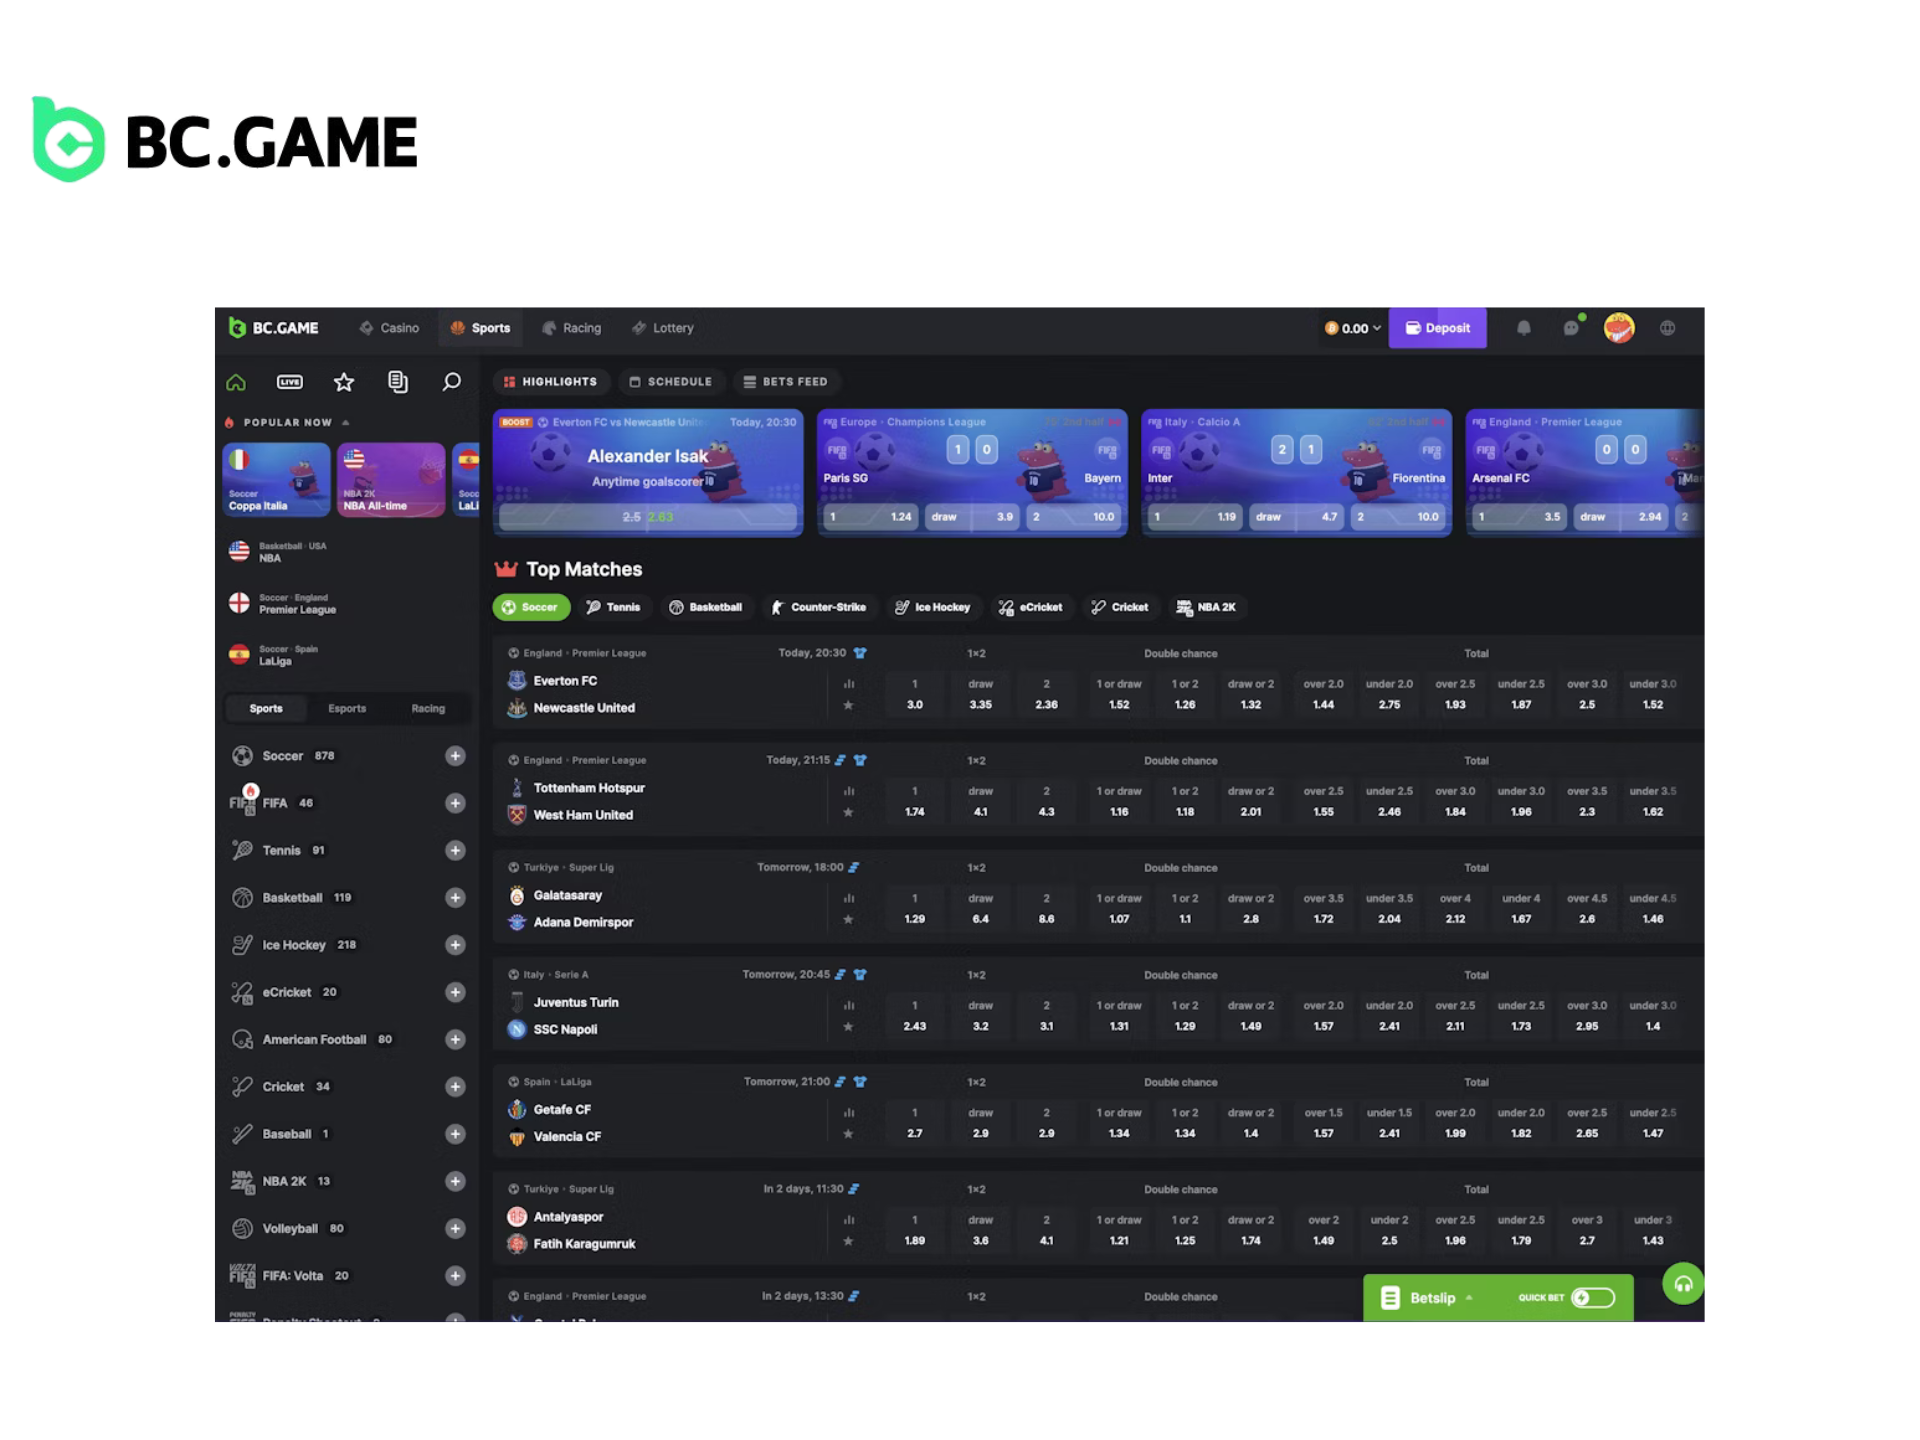Image resolution: width=1920 pixels, height=1440 pixels.
Task: Favorite the Antalyaspor vs Fatih Karagumruk star
Action: pos(849,1240)
